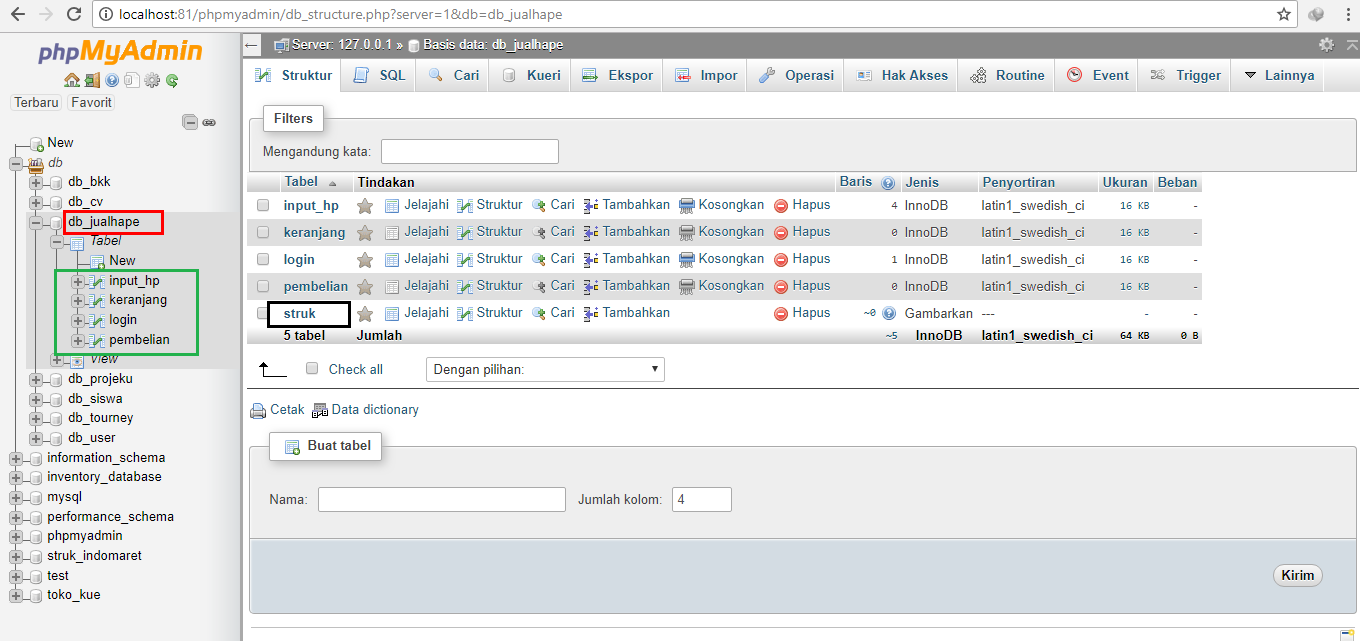Click the logout exit icon

coord(92,80)
